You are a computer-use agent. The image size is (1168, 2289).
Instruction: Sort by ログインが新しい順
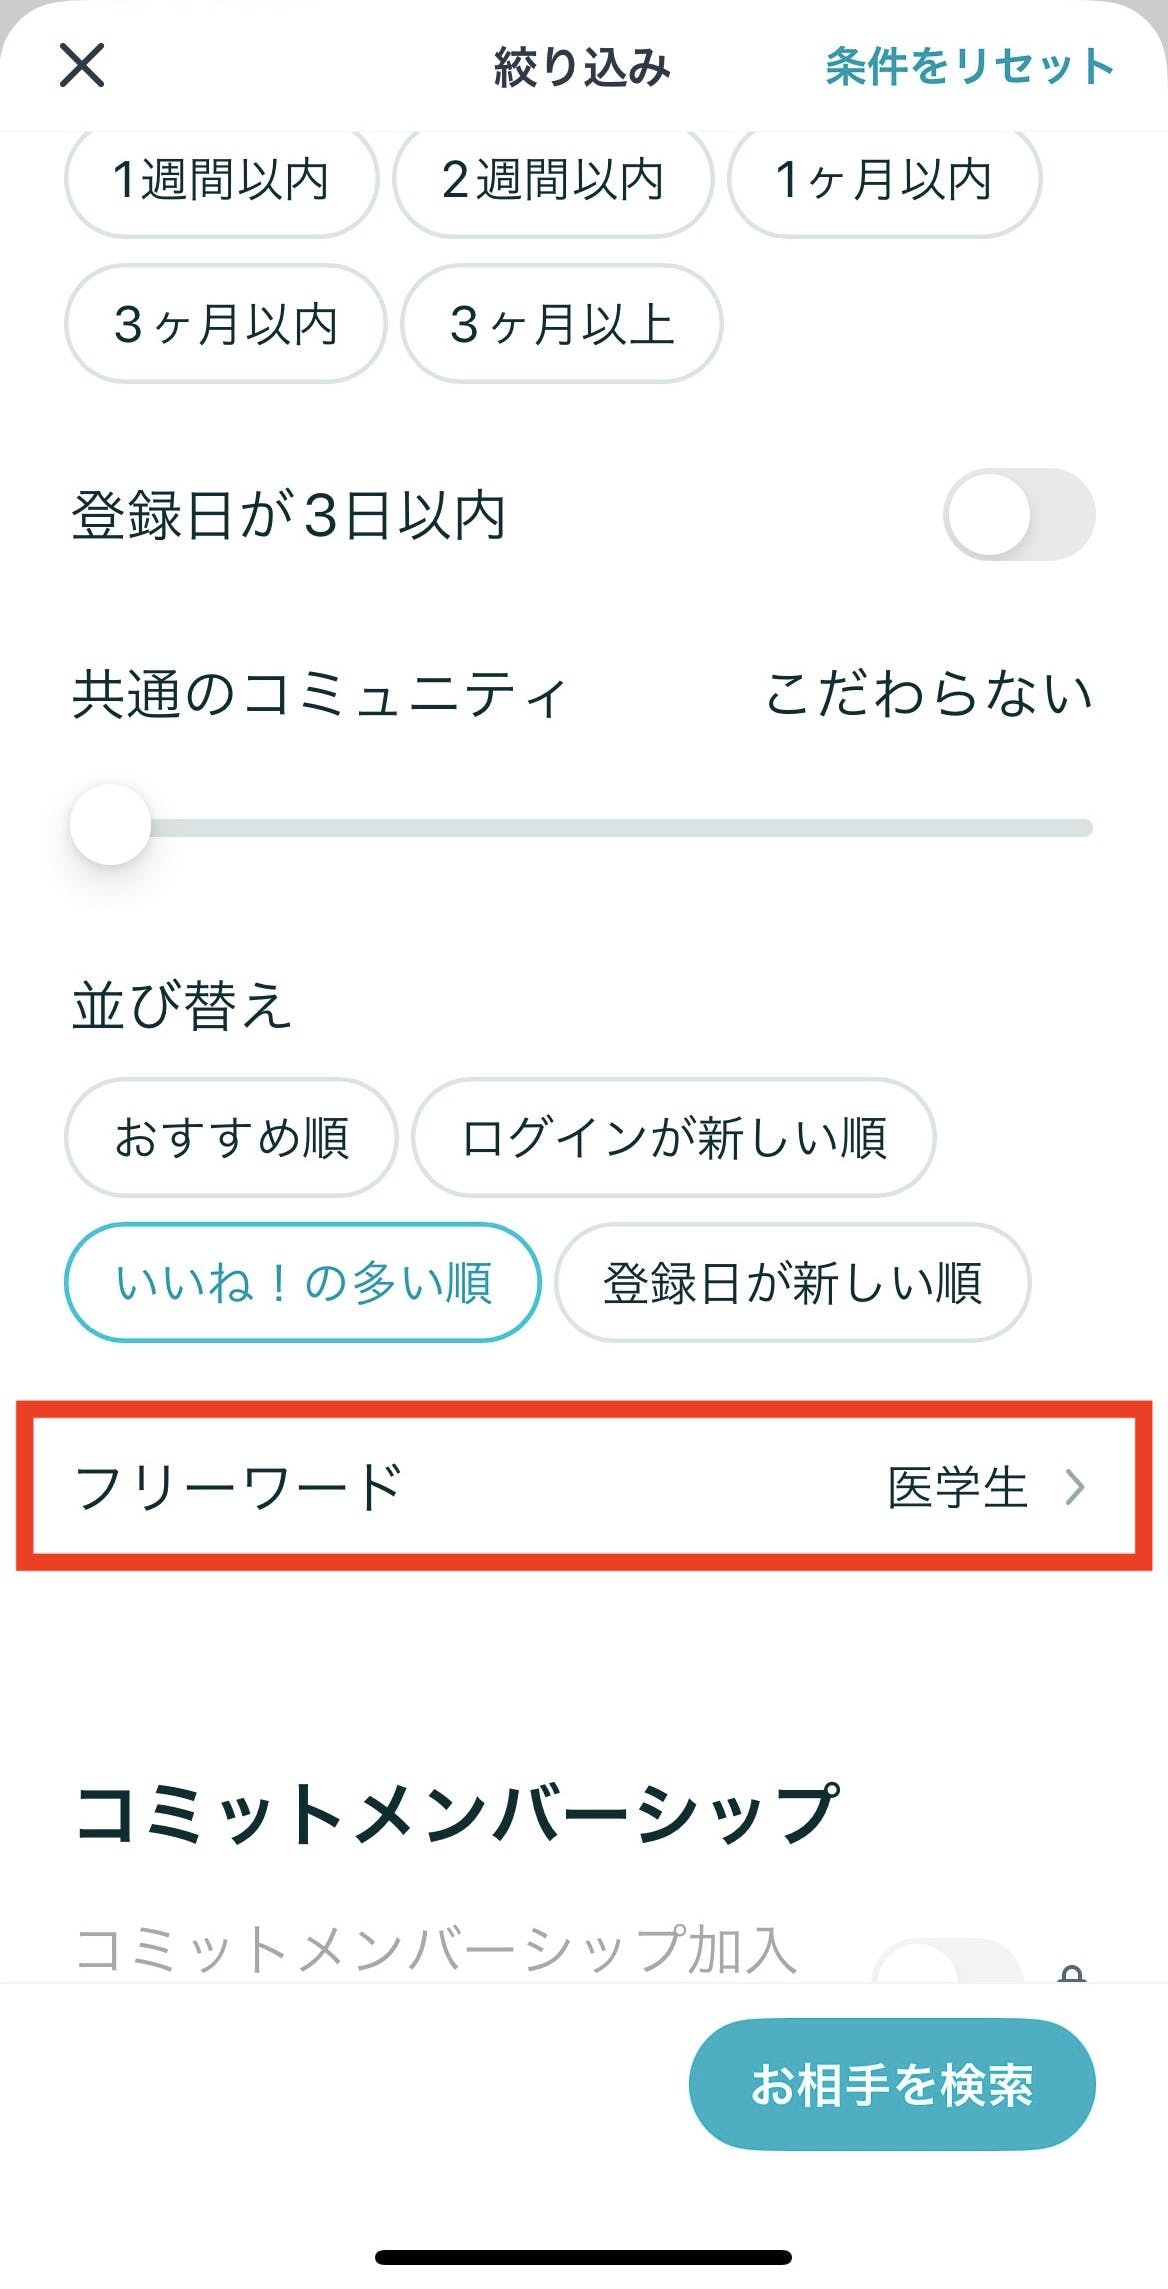(674, 1137)
